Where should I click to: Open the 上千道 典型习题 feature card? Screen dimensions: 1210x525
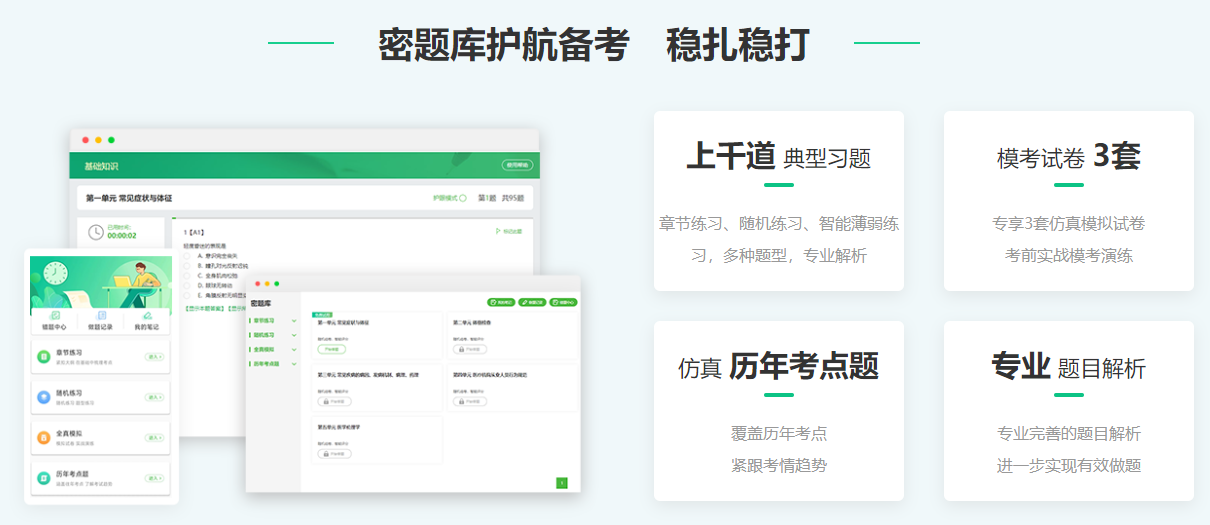pyautogui.click(x=778, y=201)
